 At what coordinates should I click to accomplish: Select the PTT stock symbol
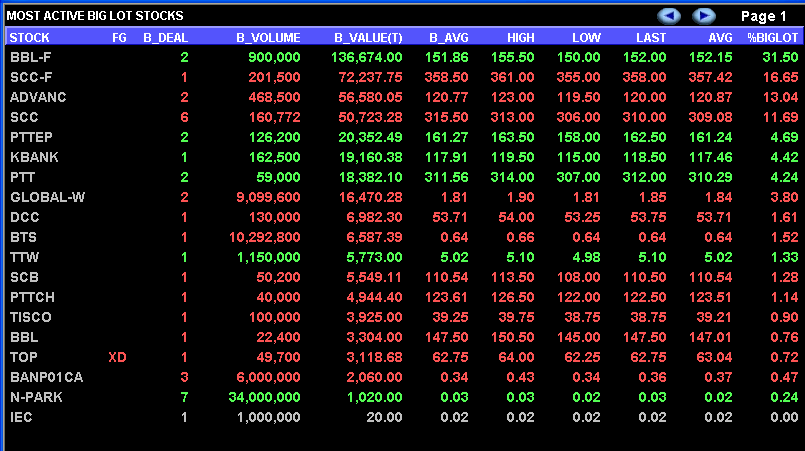point(23,177)
